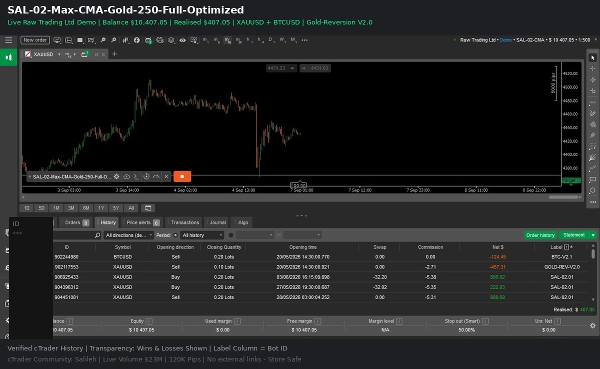Add a new chart tab with plus
Image resolution: width=600 pixels, height=369 pixels.
(x=114, y=54)
